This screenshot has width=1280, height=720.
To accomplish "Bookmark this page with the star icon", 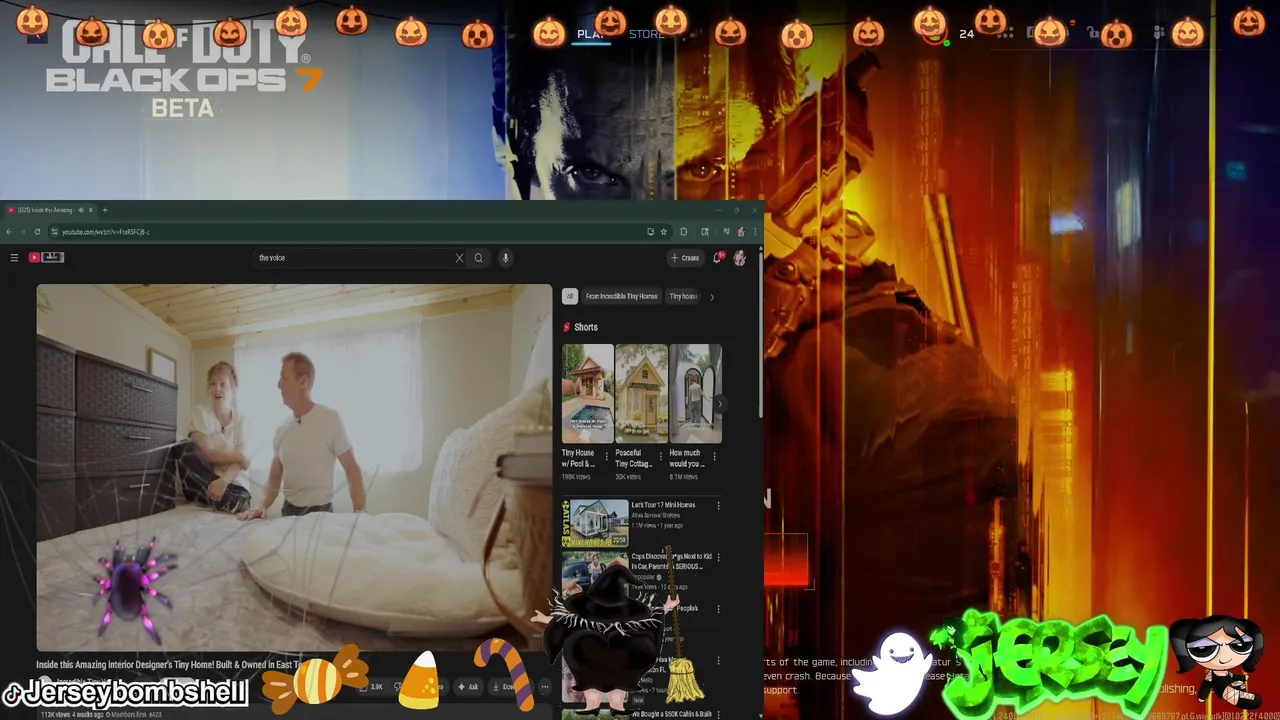I will point(663,232).
